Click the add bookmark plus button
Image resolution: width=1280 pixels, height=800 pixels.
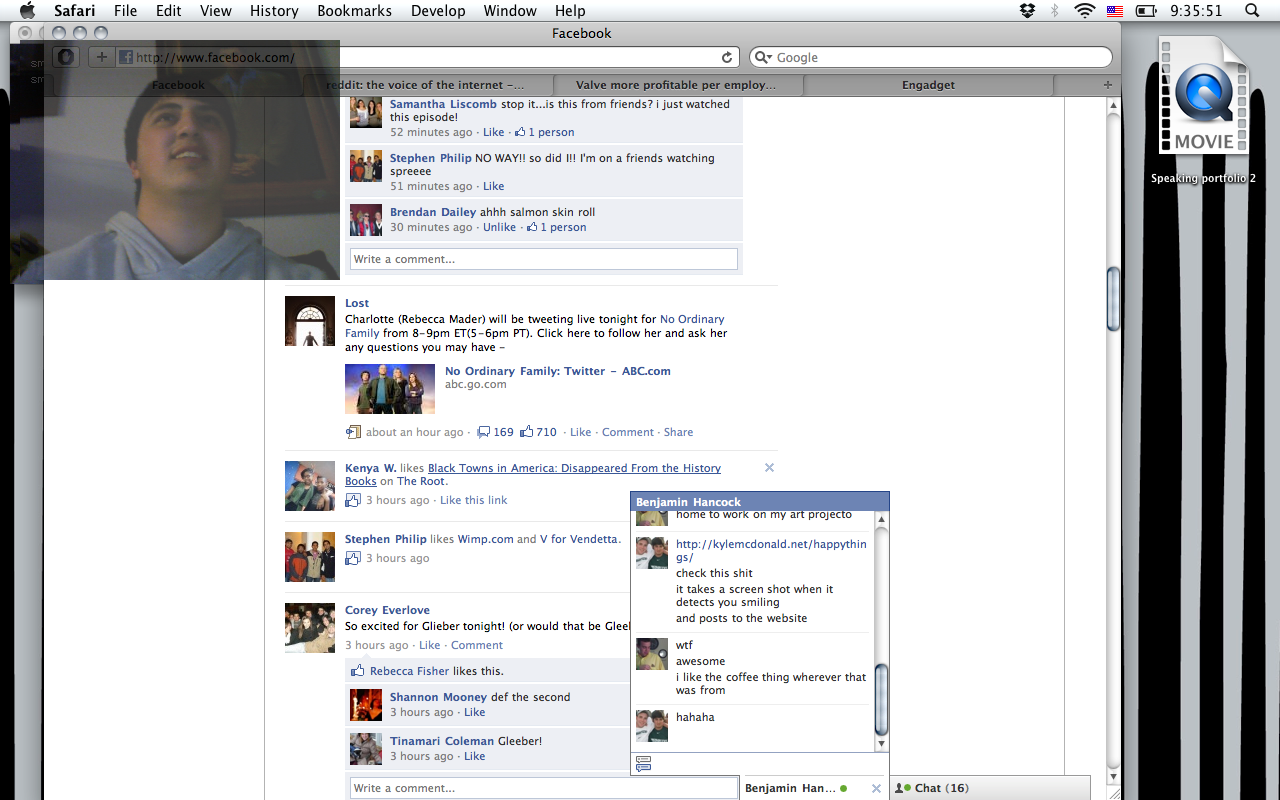click(101, 57)
